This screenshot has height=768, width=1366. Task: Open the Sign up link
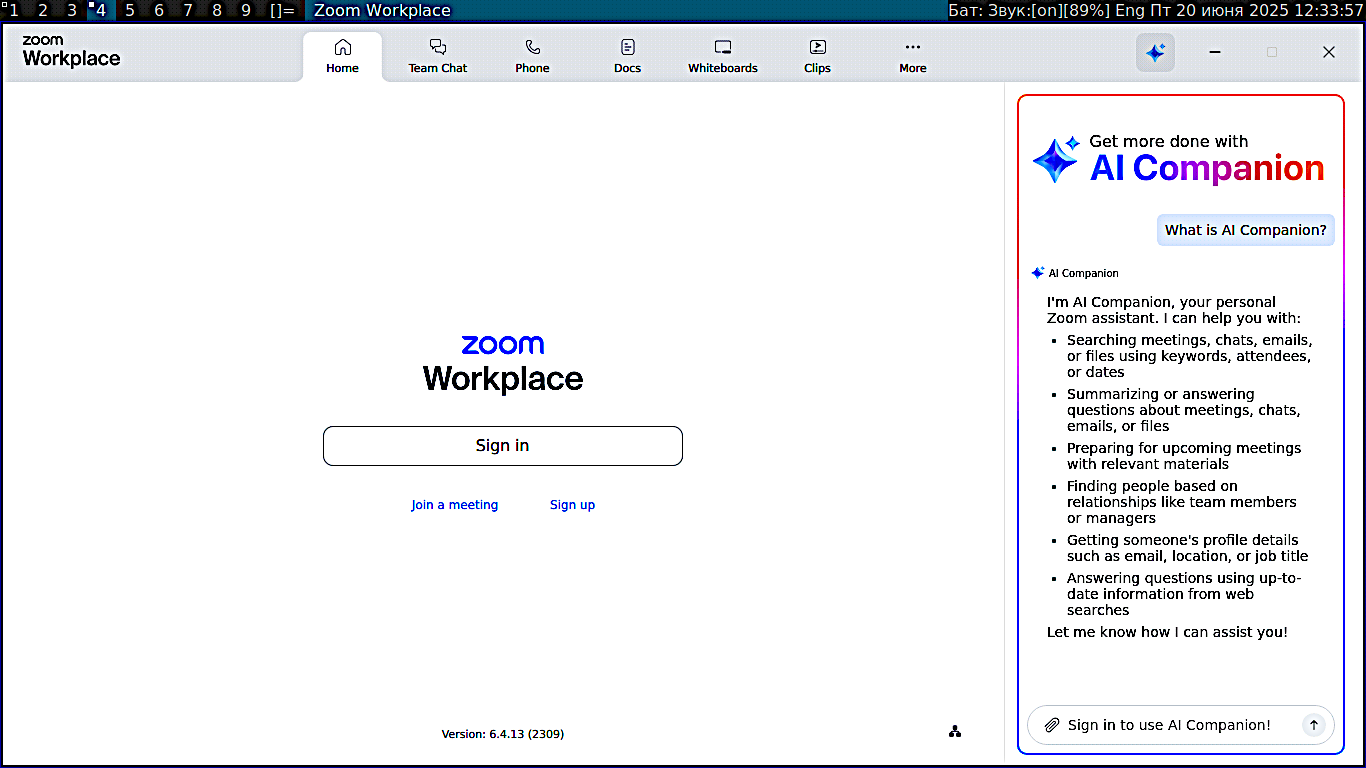(572, 505)
